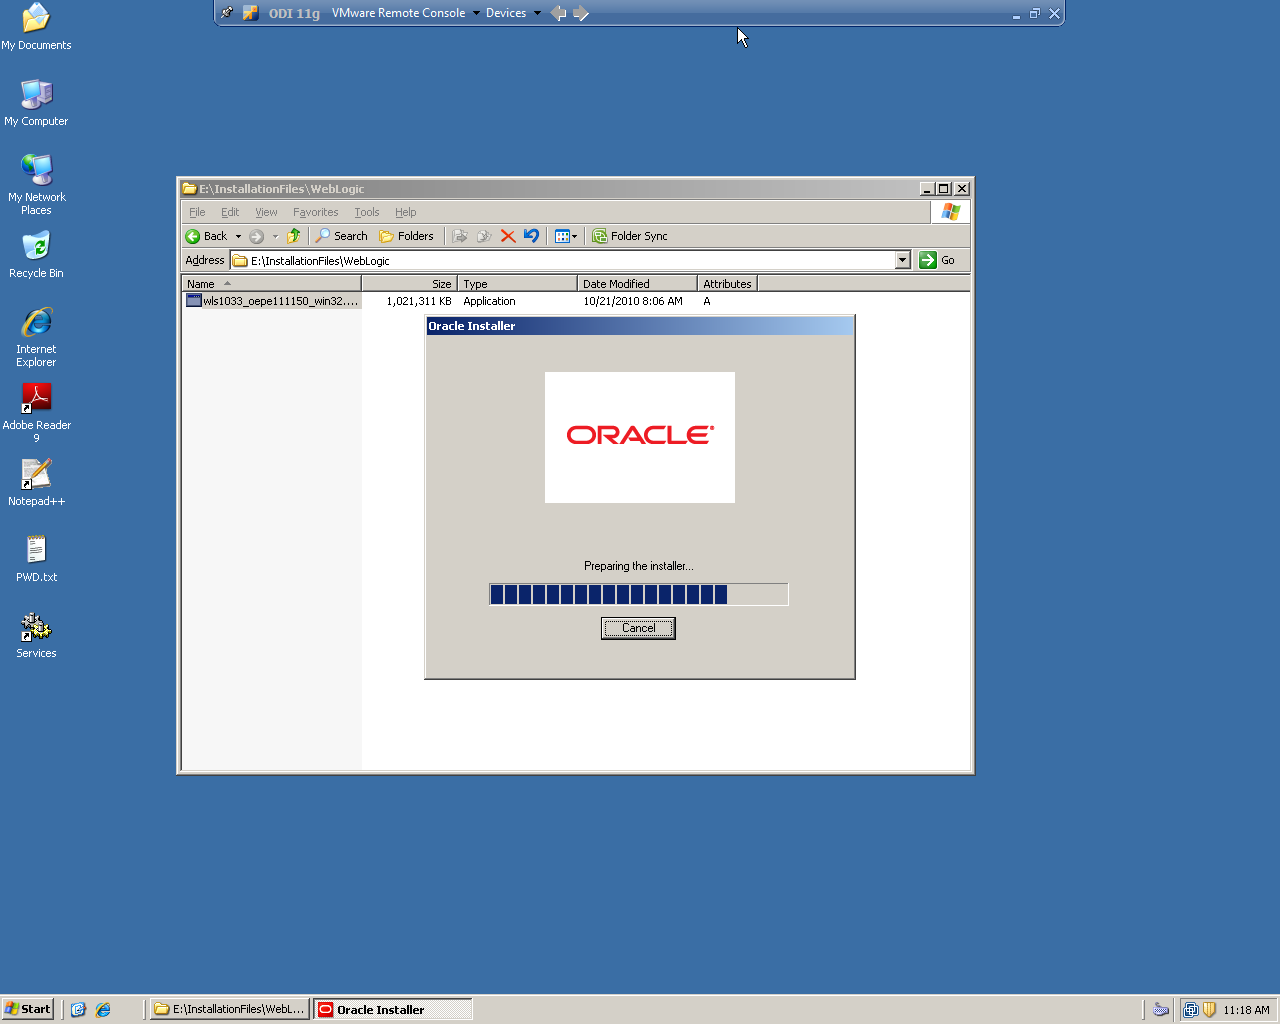Open the Help menu

click(405, 212)
